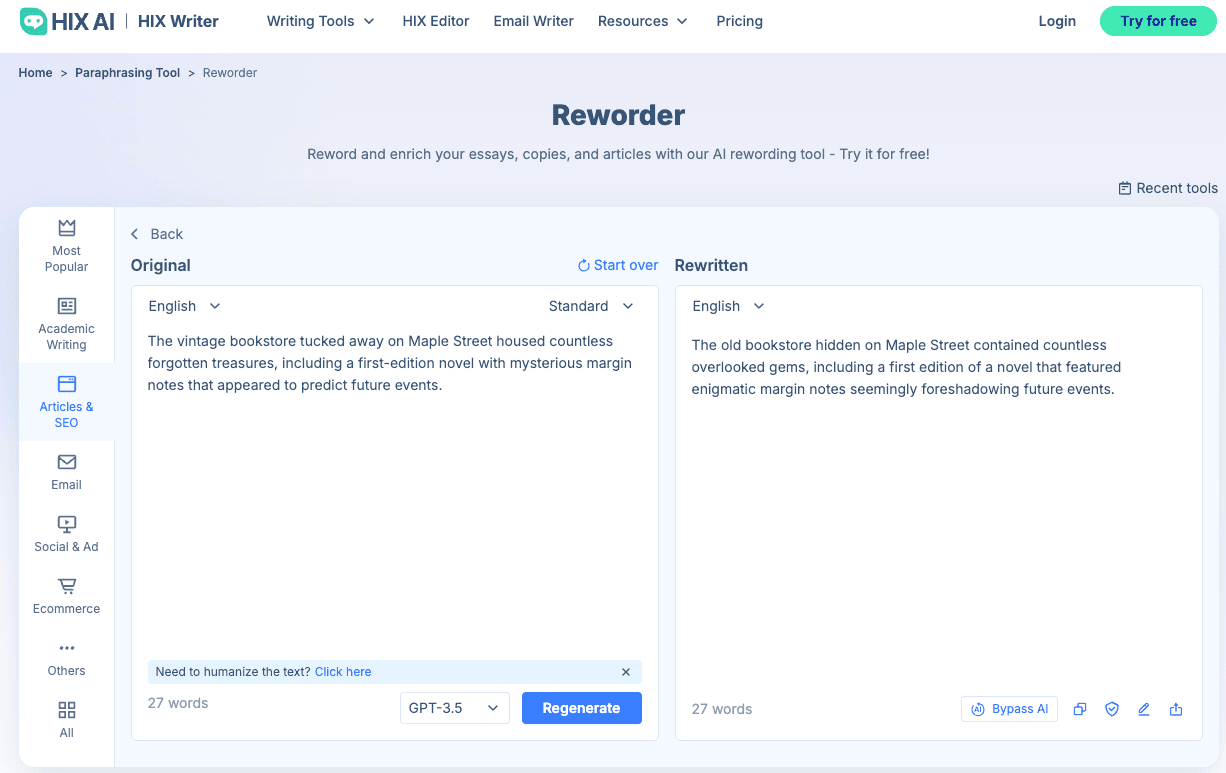1226x773 pixels.
Task: Open HIX Editor from the top menu
Action: pyautogui.click(x=435, y=21)
